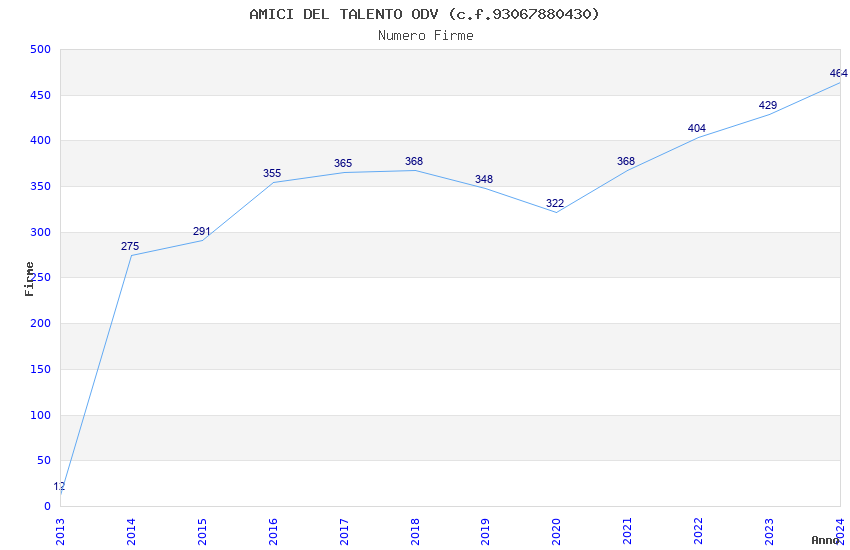Screen dimensions: 850x550
Task: Click the Anno x-axis title
Action: (825, 540)
